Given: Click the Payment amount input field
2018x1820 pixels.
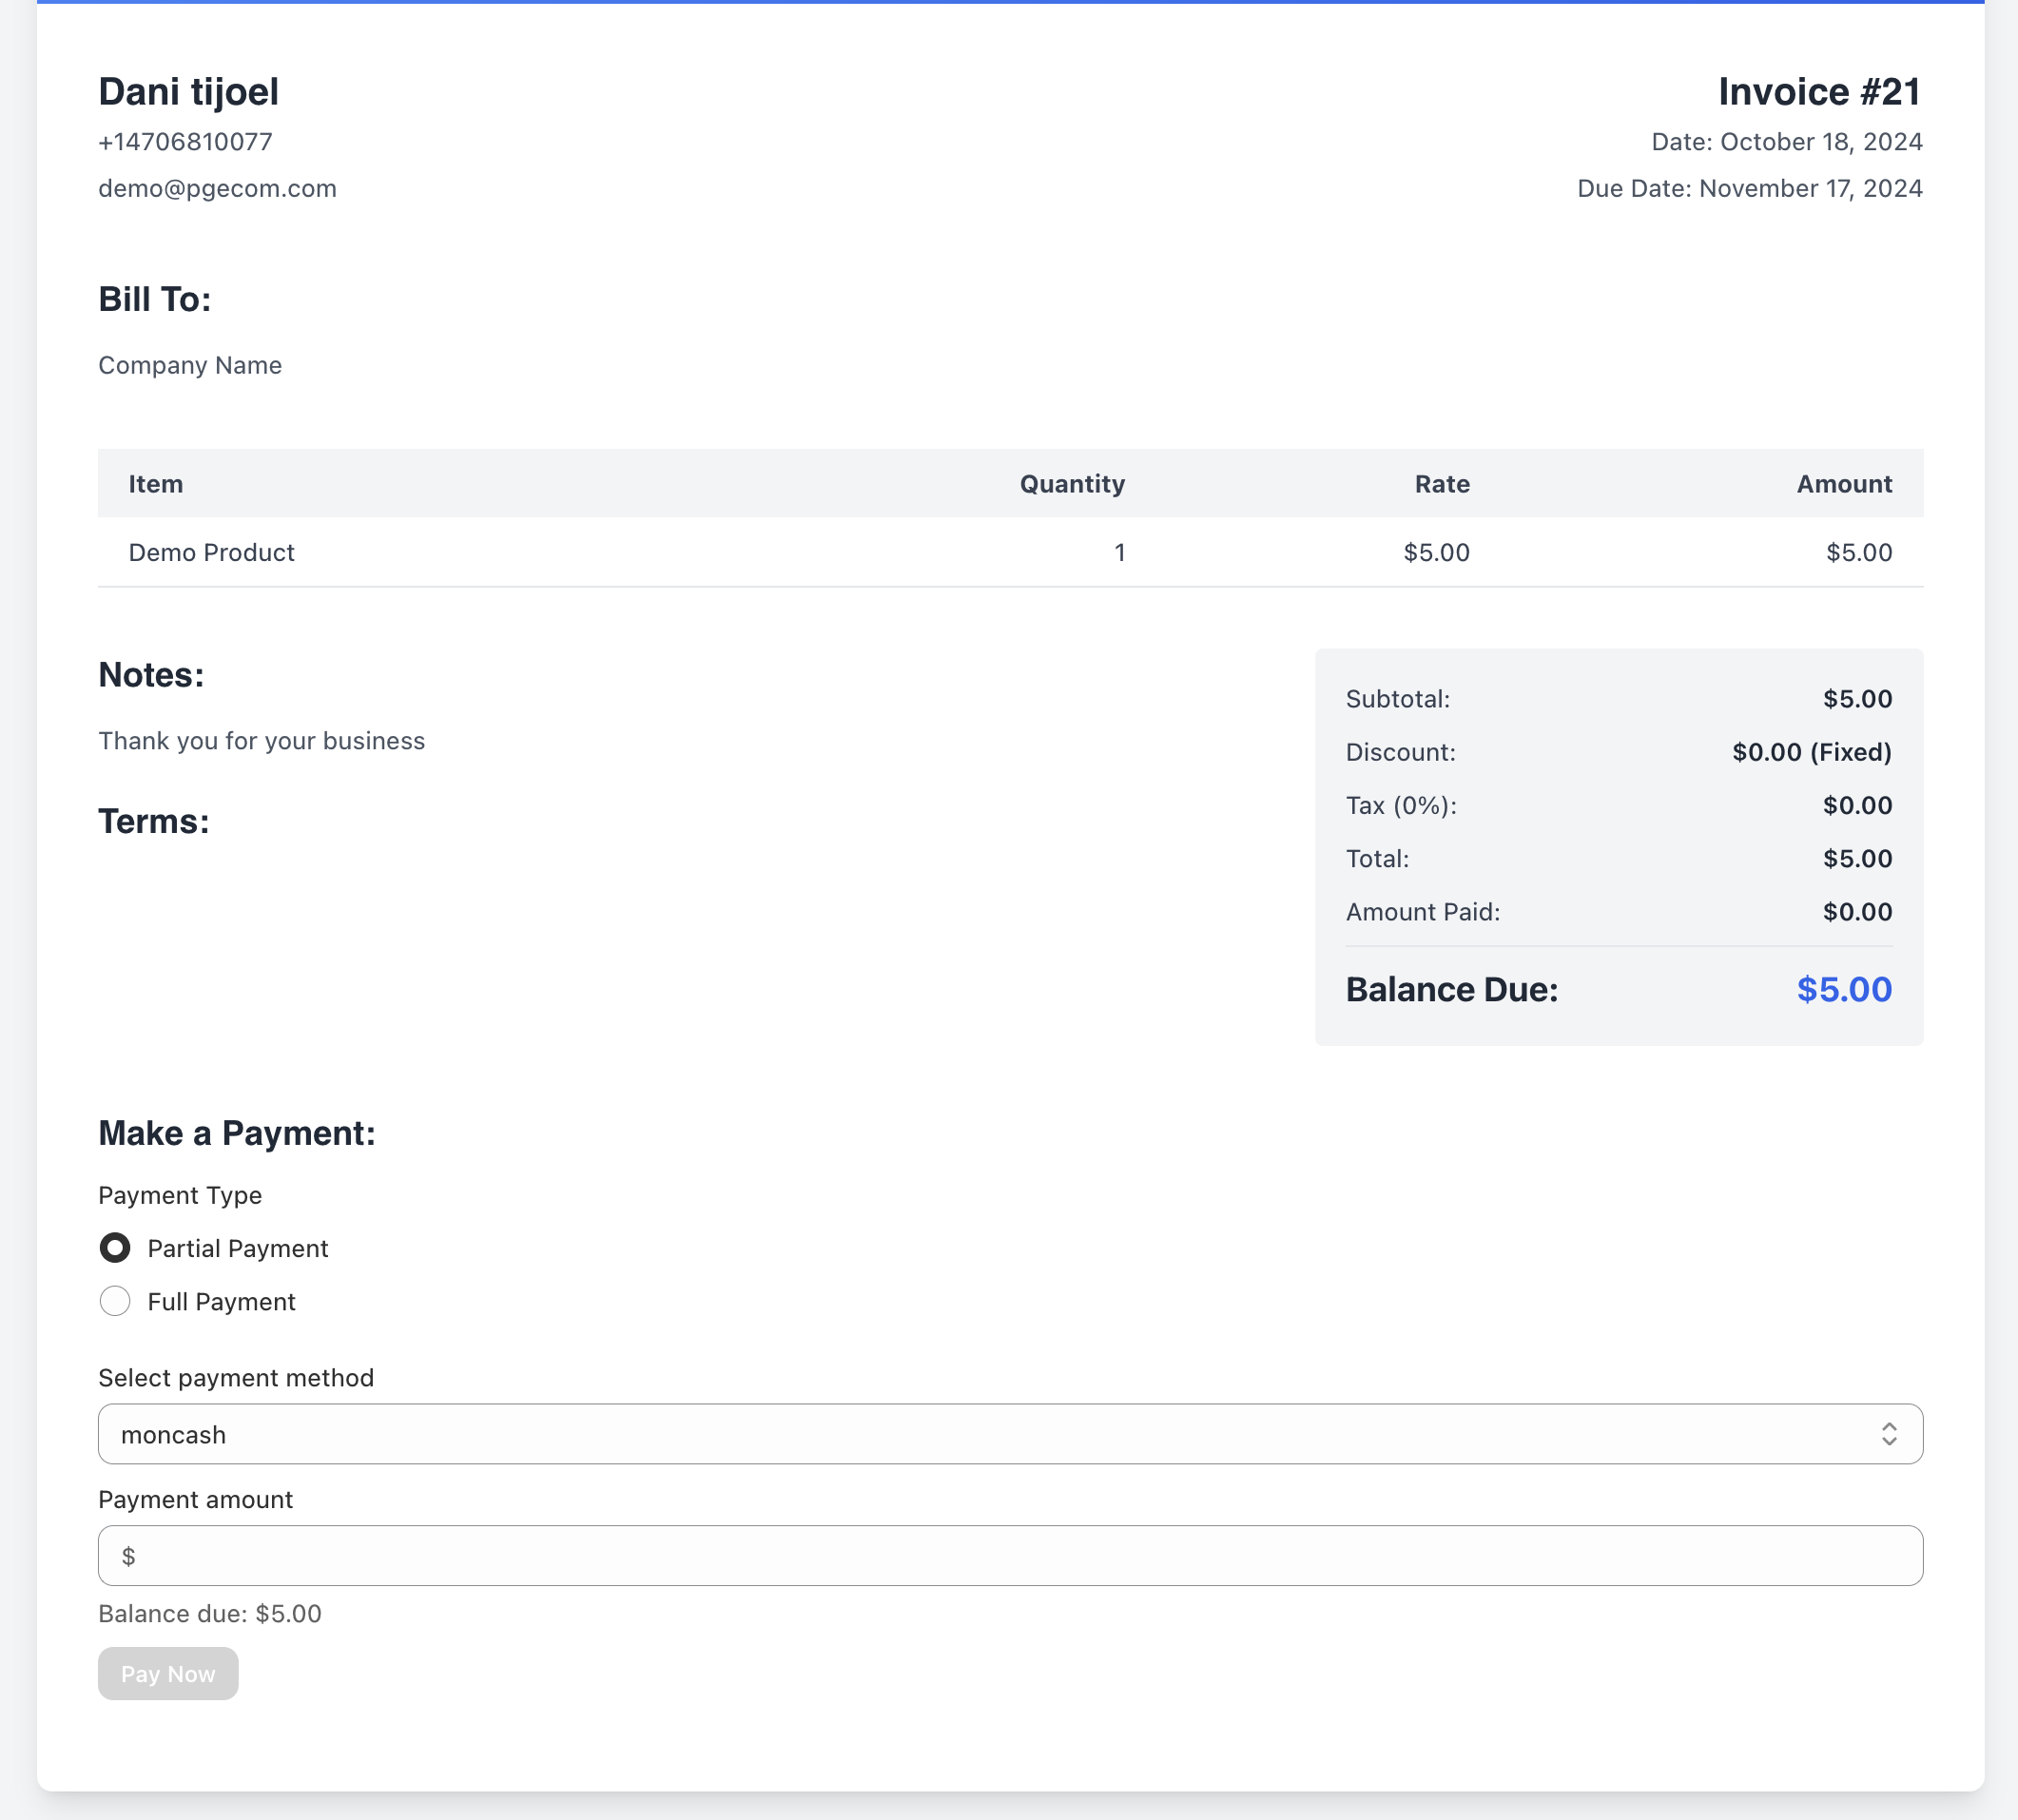Looking at the screenshot, I should [x=1010, y=1556].
